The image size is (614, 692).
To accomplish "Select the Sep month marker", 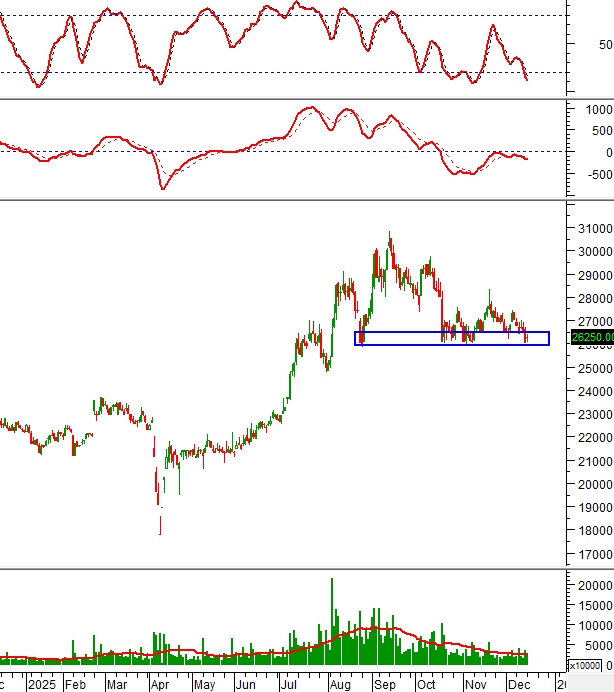I will (x=384, y=684).
